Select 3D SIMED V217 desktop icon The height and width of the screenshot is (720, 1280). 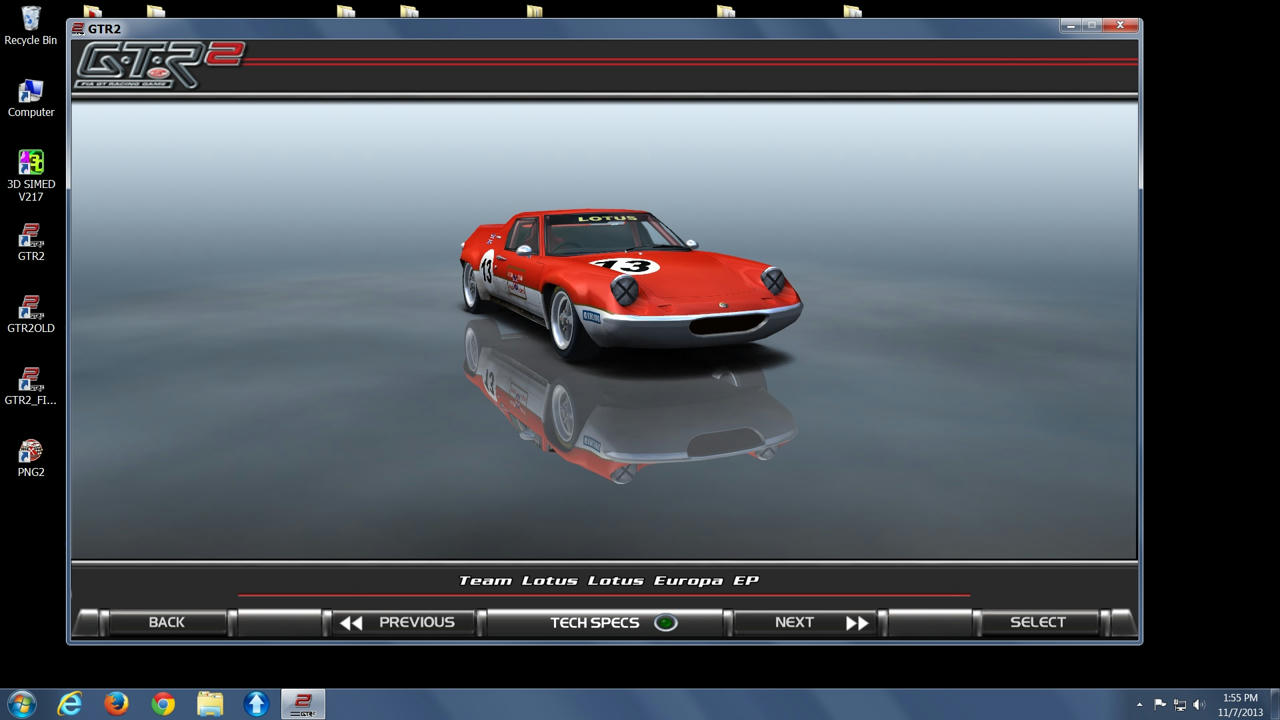tap(31, 176)
